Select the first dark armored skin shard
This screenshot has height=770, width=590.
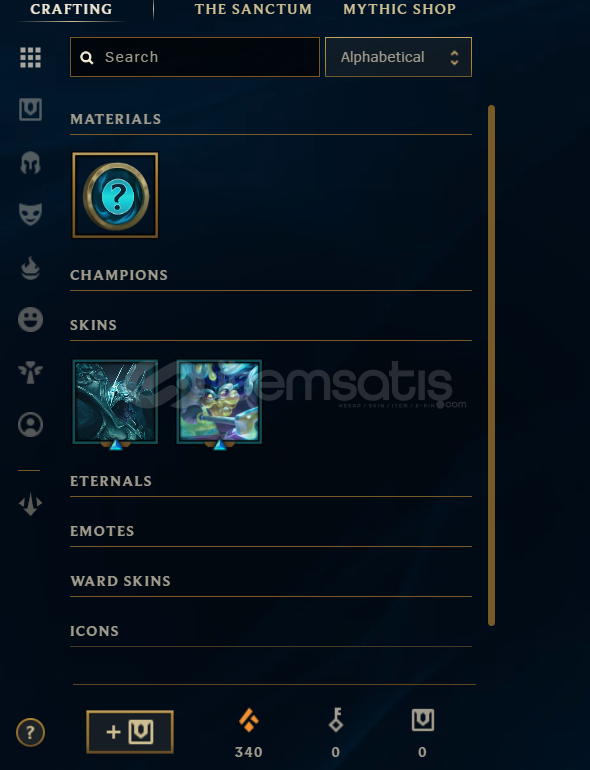coord(115,402)
